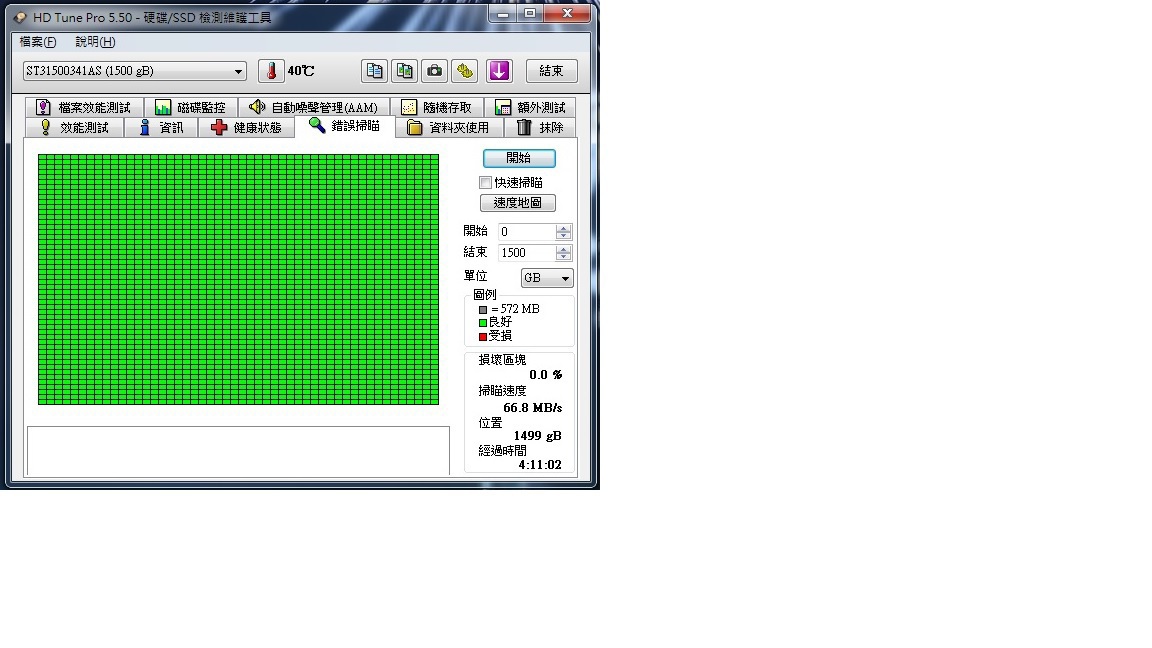Click the purple down-arrow minimize-to-tray icon
This screenshot has height=648, width=1152.
[500, 71]
